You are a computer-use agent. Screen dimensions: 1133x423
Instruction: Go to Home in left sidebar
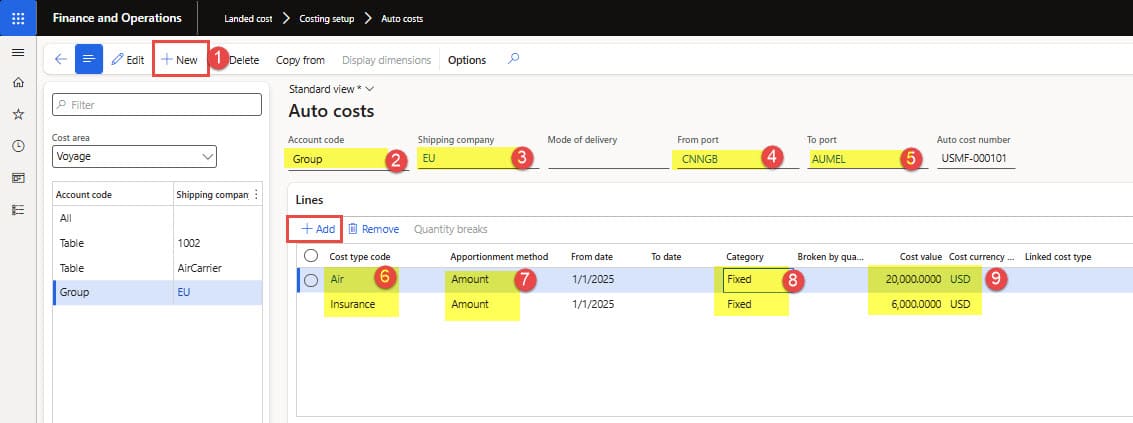(x=18, y=83)
